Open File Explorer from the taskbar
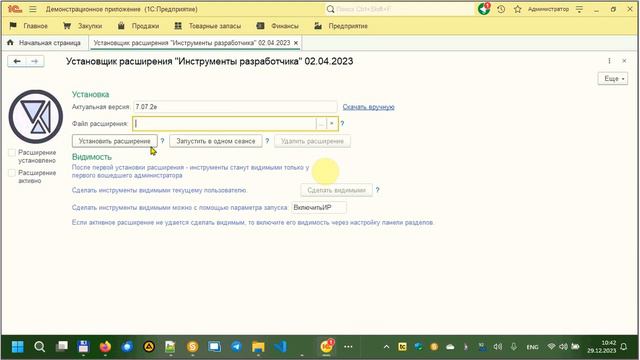Image resolution: width=640 pixels, height=360 pixels. [258, 347]
